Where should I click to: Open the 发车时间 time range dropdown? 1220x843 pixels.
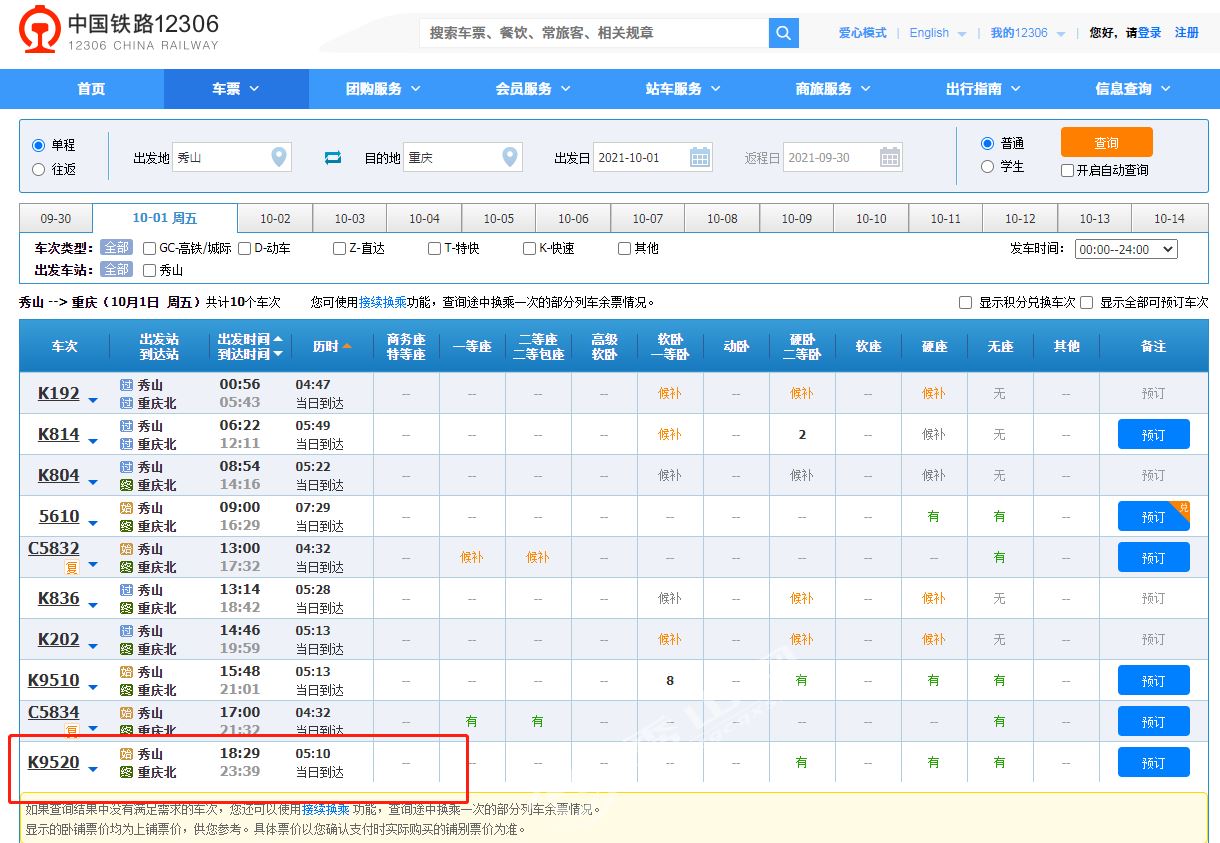1126,249
